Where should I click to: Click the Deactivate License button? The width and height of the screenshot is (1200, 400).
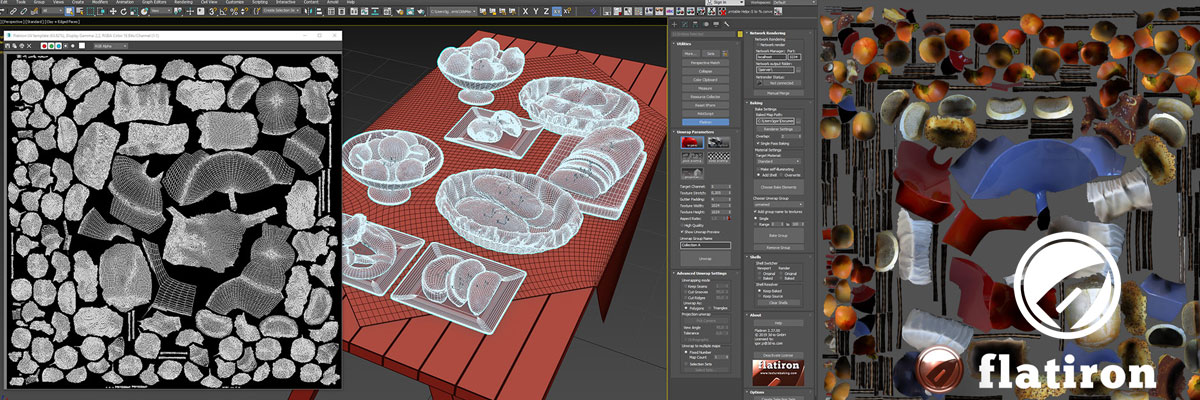click(x=778, y=355)
